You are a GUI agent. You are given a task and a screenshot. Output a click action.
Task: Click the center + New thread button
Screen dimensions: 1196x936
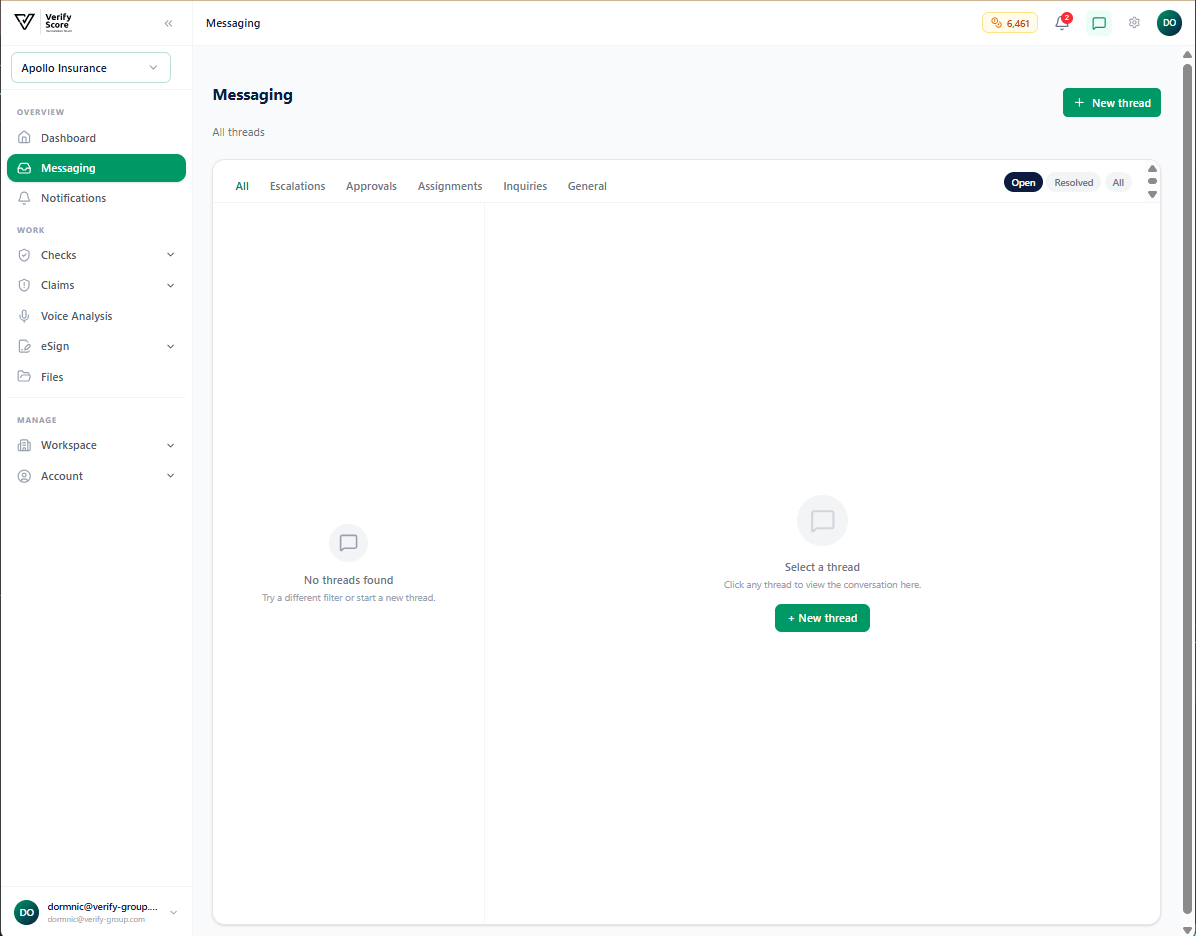pyautogui.click(x=822, y=618)
